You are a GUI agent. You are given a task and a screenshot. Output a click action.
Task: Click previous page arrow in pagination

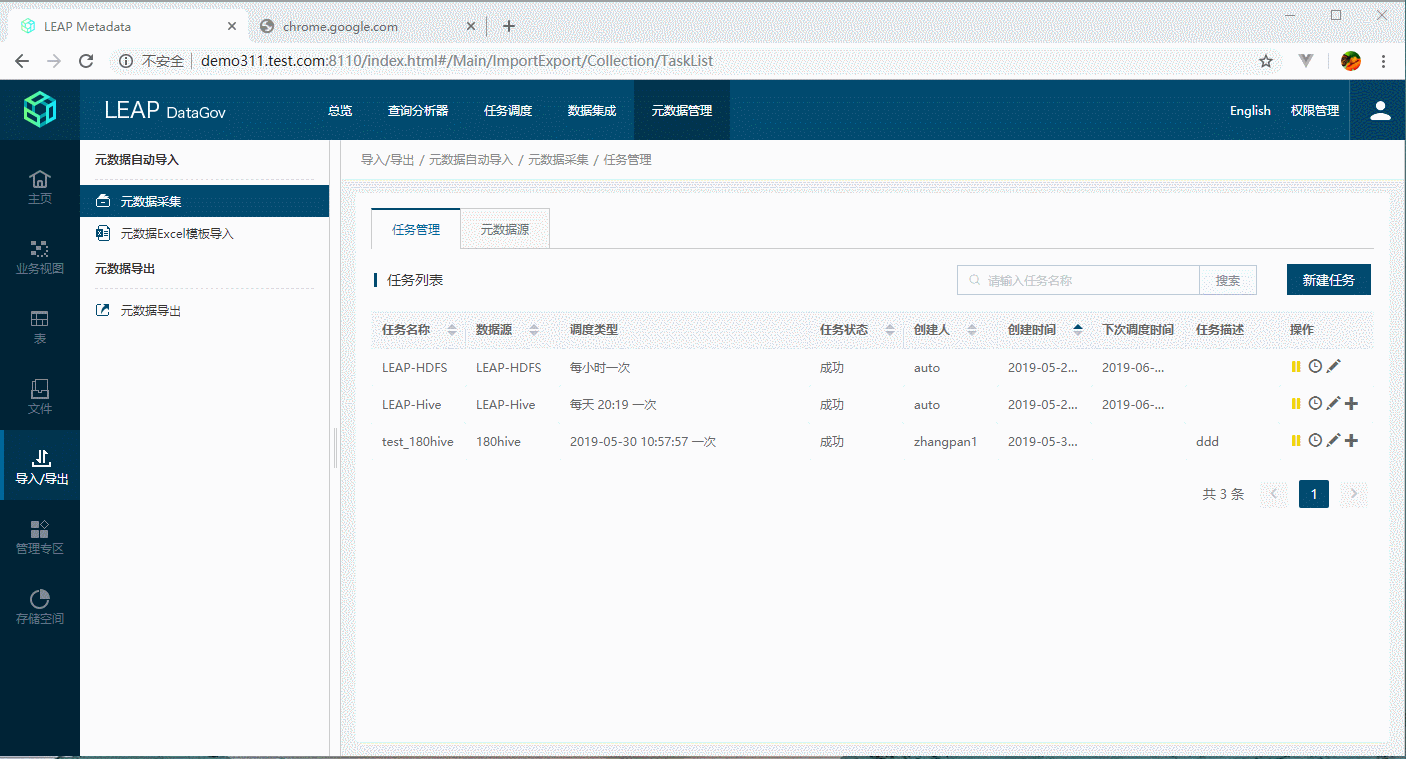pos(1274,493)
